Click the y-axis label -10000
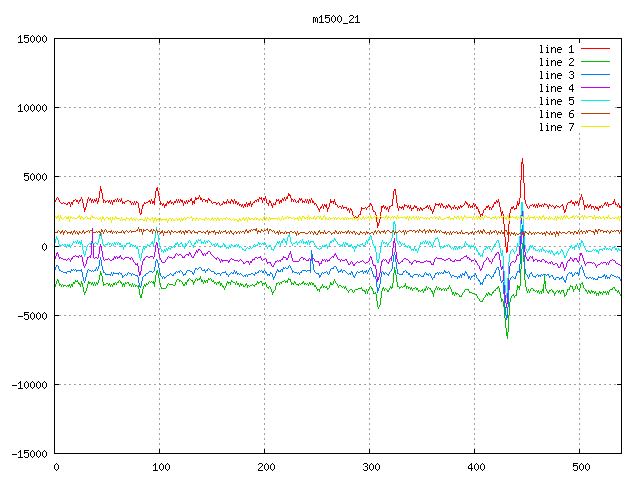Screen dimensions: 640x480 tap(29, 384)
